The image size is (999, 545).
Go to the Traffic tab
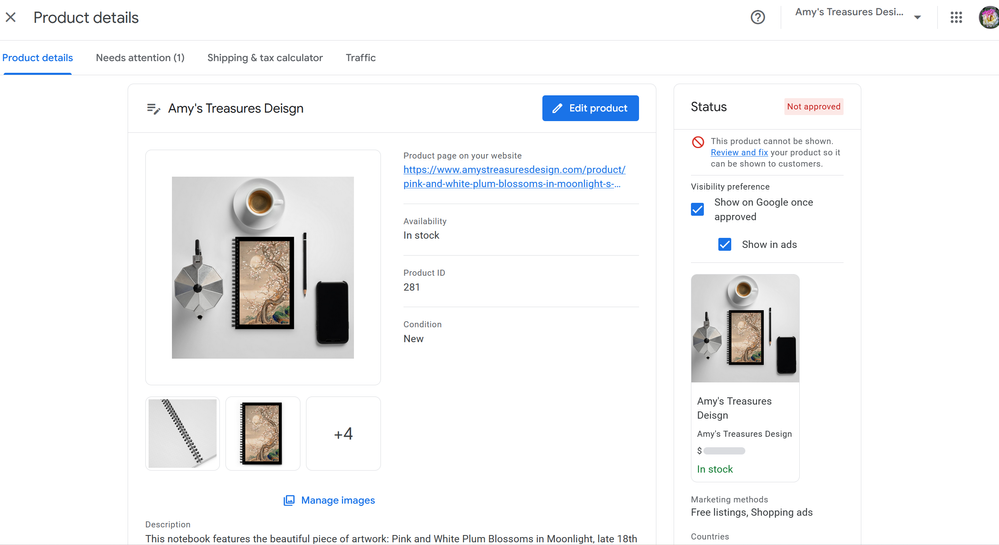[x=361, y=58]
